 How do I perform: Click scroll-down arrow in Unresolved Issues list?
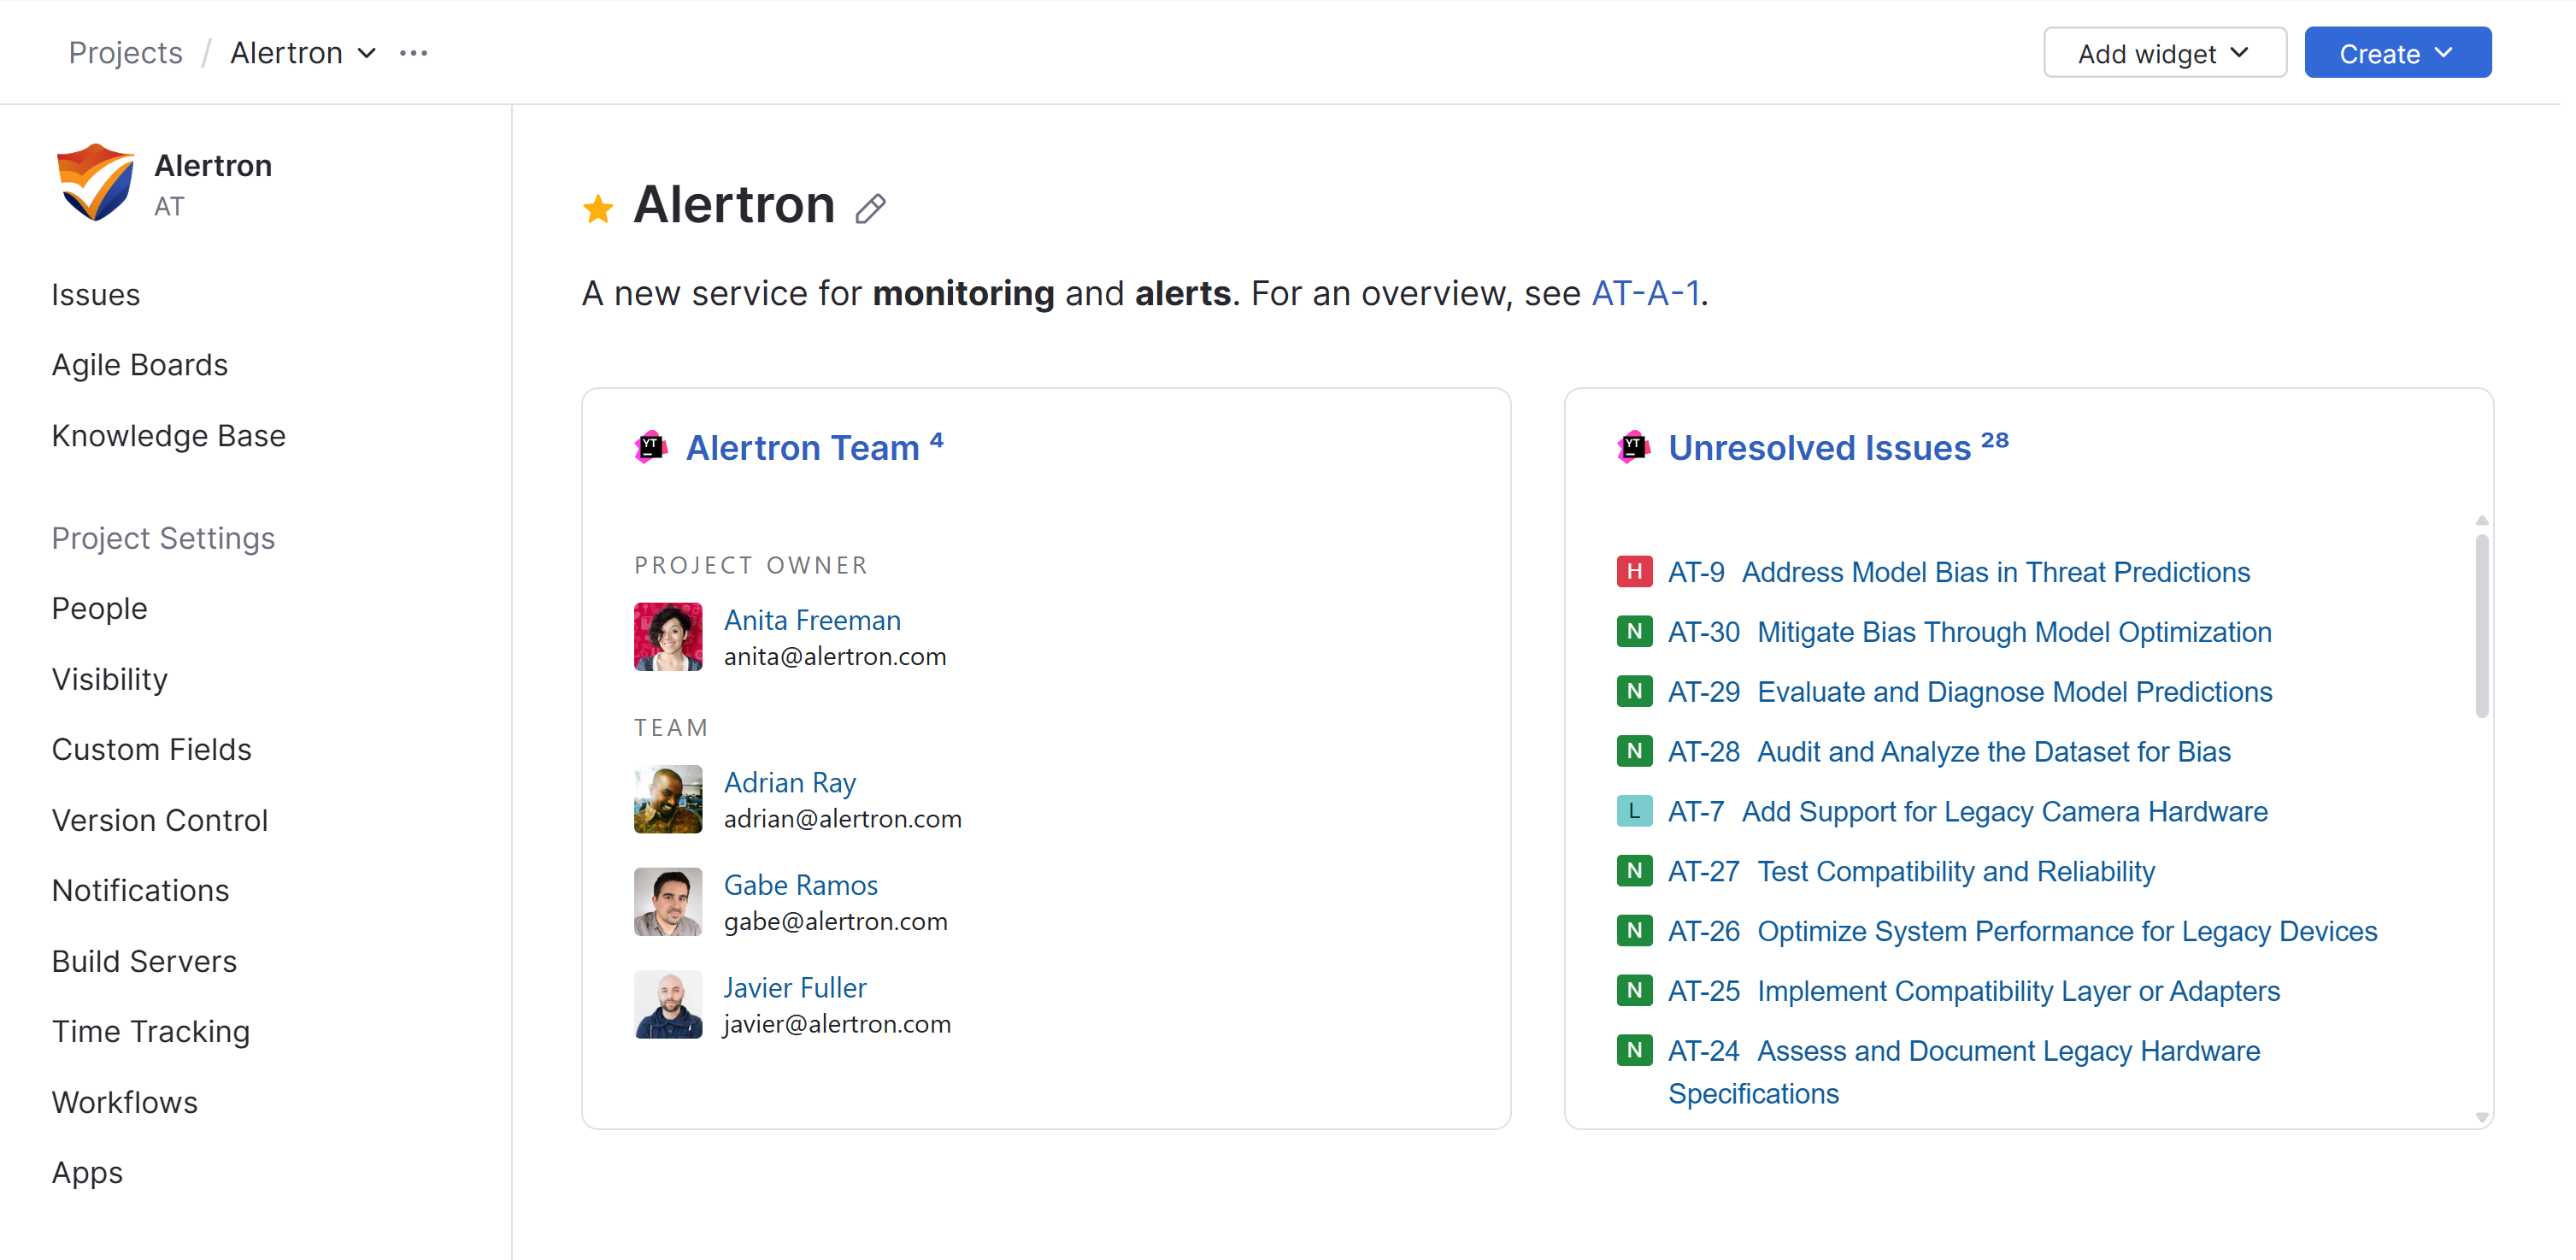pyautogui.click(x=2481, y=1117)
